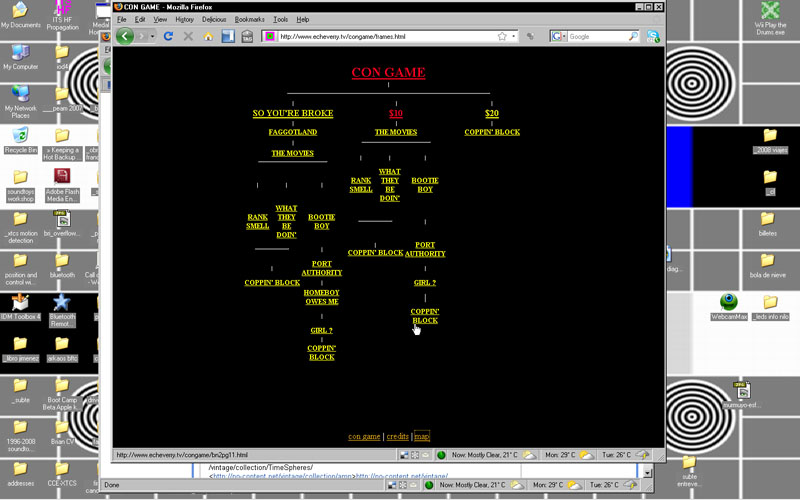Open the Recycle Bin desktop icon
This screenshot has height=500, width=800.
tap(20, 135)
